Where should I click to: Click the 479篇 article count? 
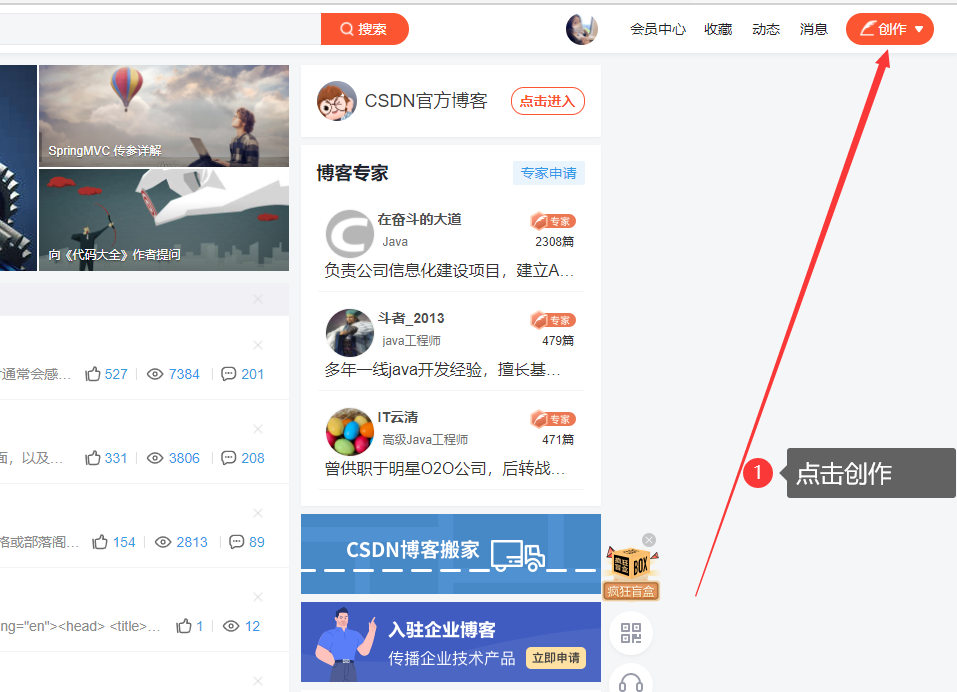point(558,341)
